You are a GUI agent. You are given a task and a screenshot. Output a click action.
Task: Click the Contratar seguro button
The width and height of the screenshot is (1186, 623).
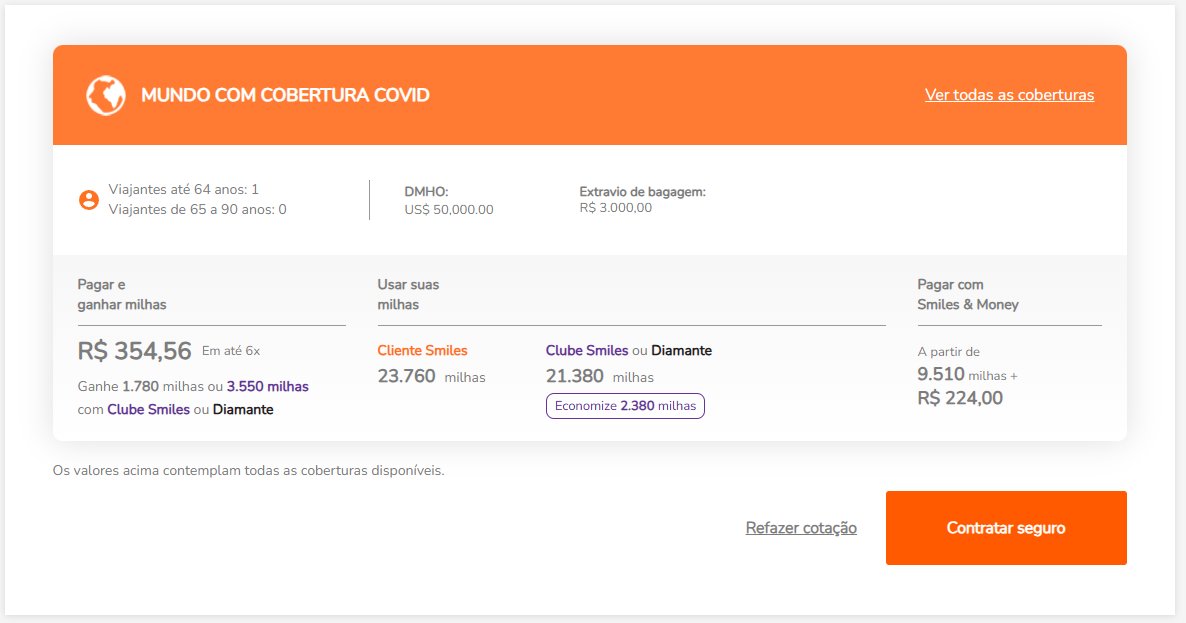point(1006,528)
